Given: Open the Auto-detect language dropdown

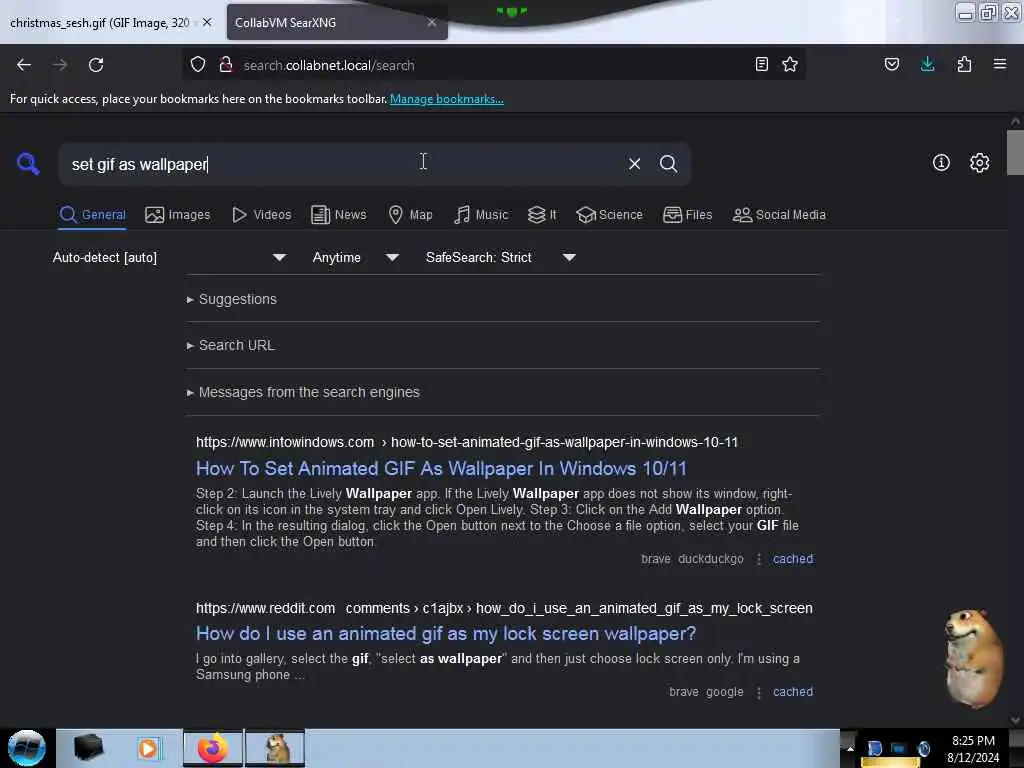Looking at the screenshot, I should point(169,257).
